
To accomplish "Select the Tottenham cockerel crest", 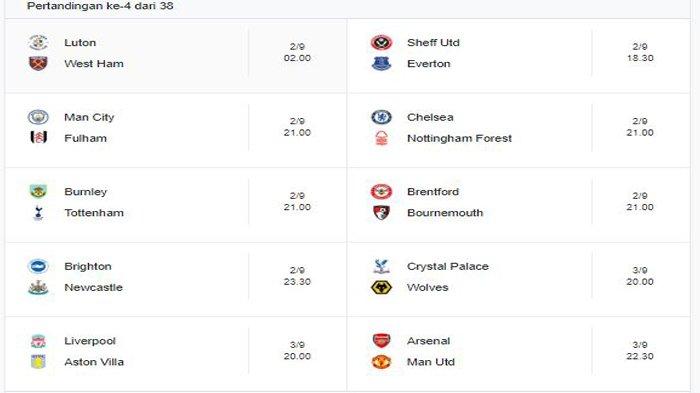I will tap(38, 213).
